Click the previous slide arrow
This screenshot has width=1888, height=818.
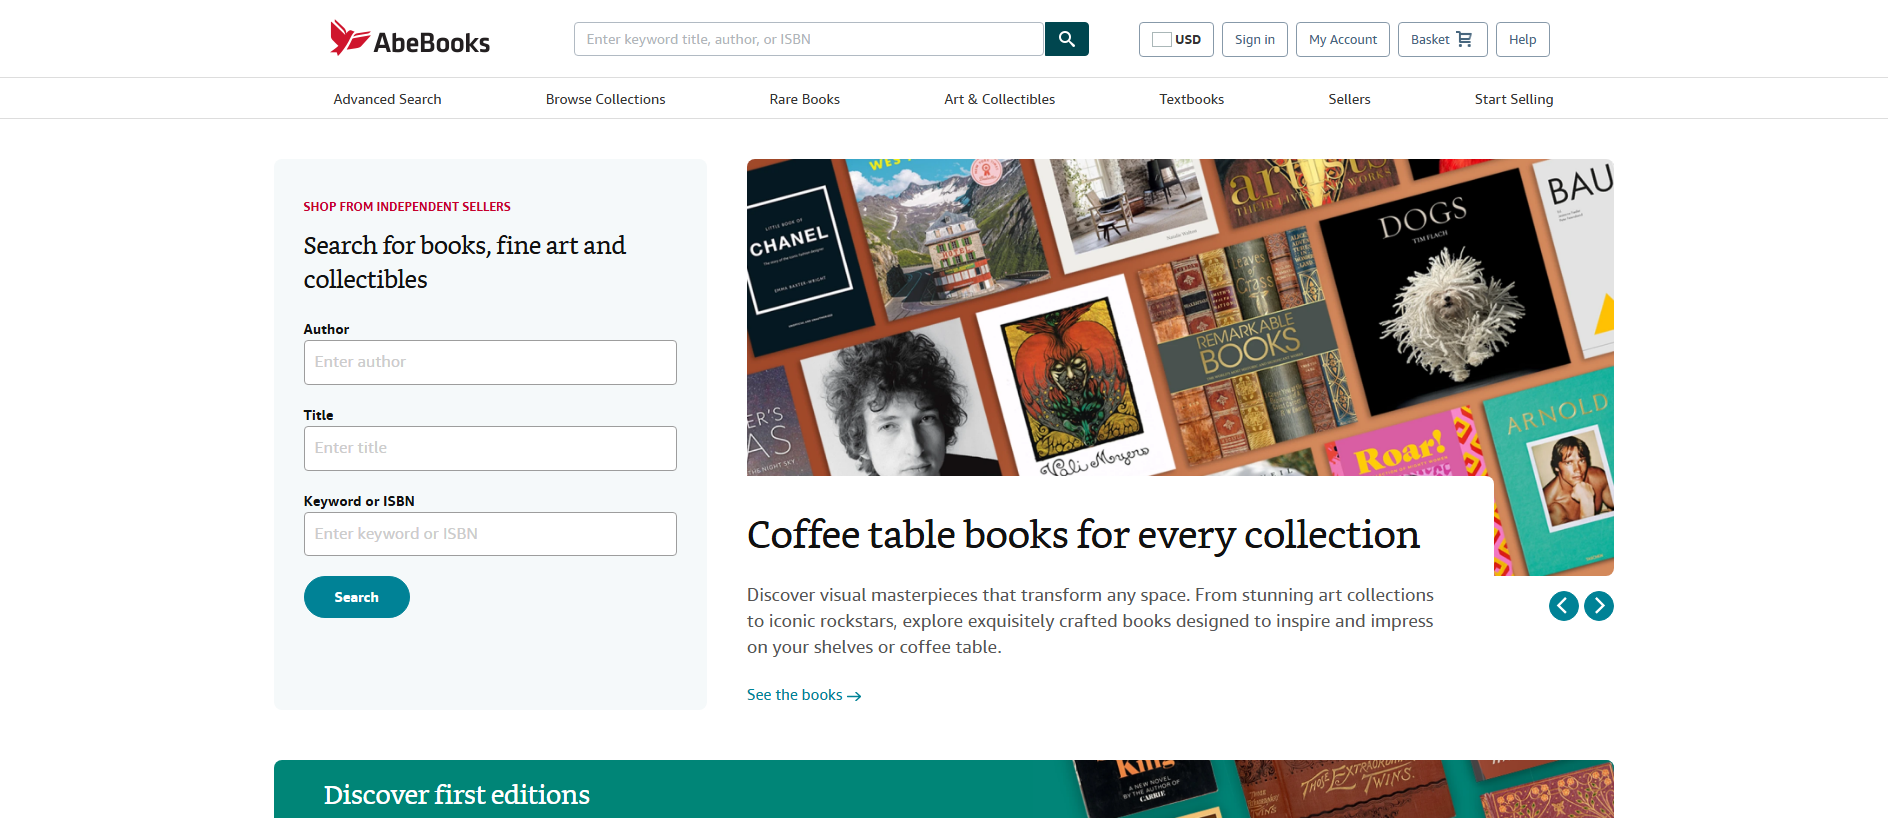(x=1564, y=606)
